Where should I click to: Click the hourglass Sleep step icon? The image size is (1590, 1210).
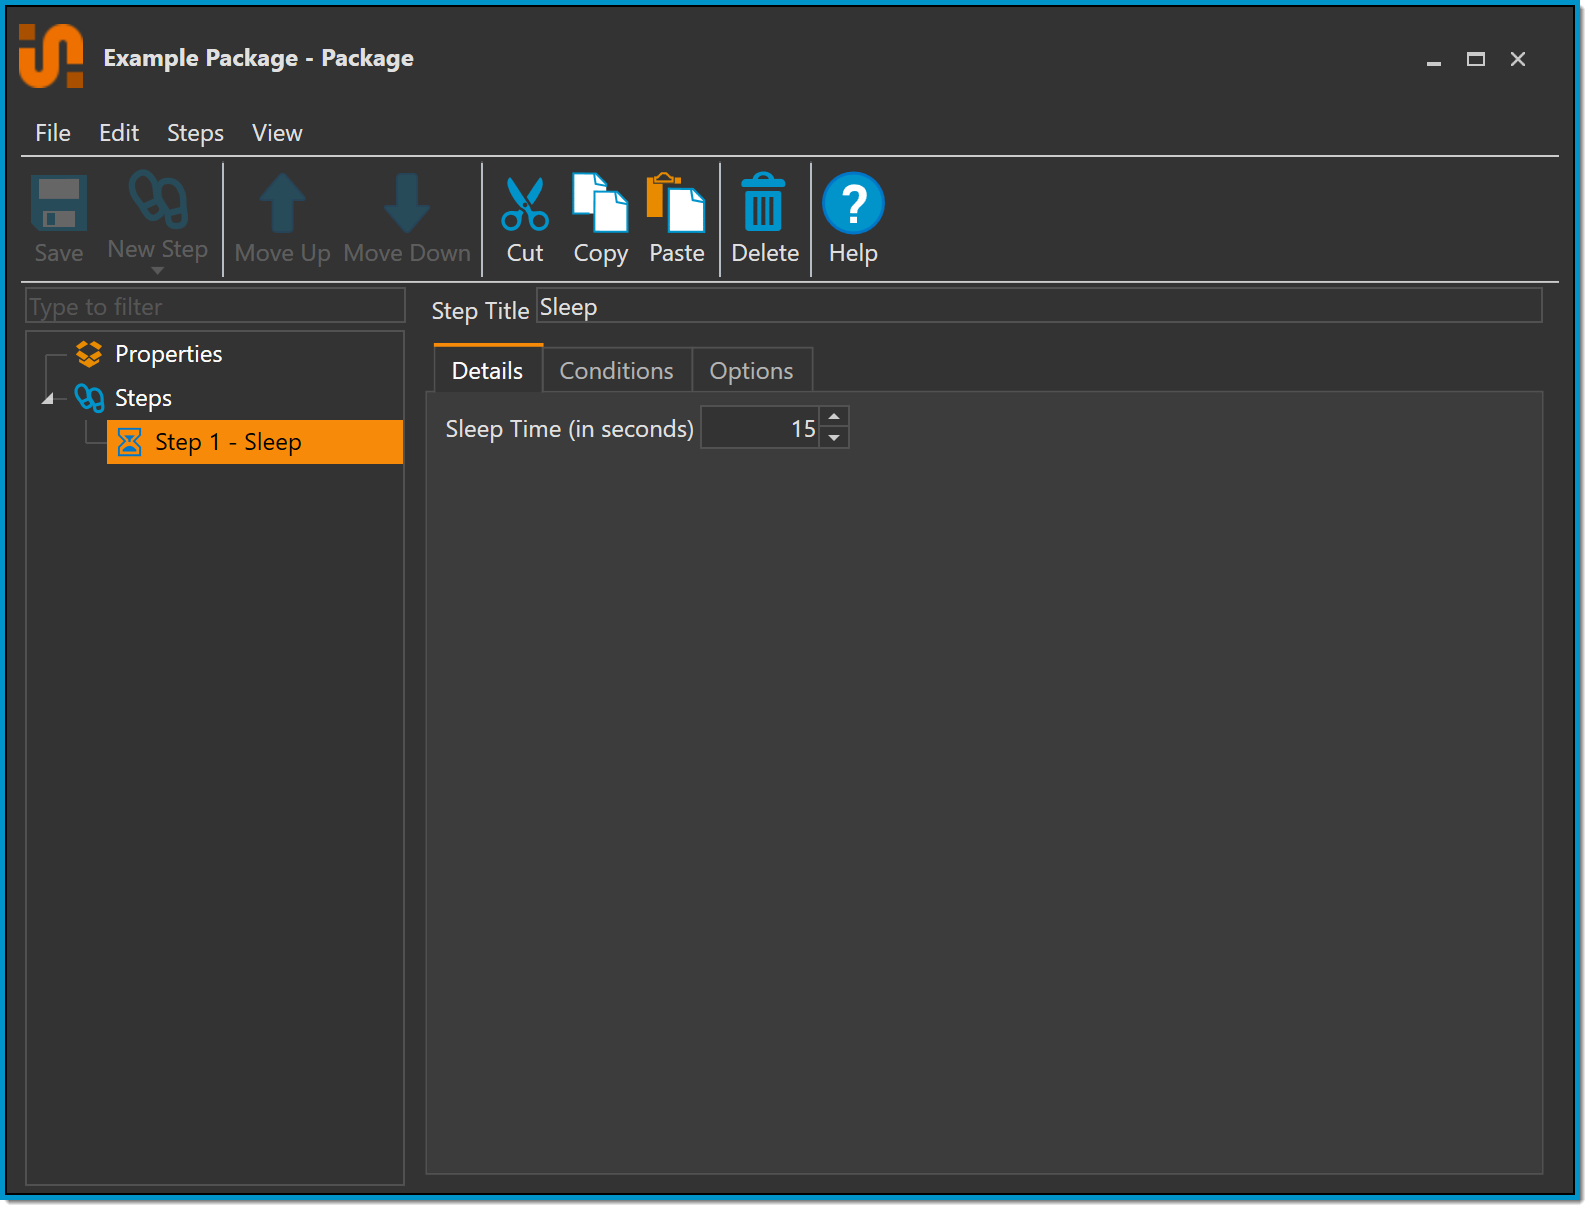coord(130,442)
